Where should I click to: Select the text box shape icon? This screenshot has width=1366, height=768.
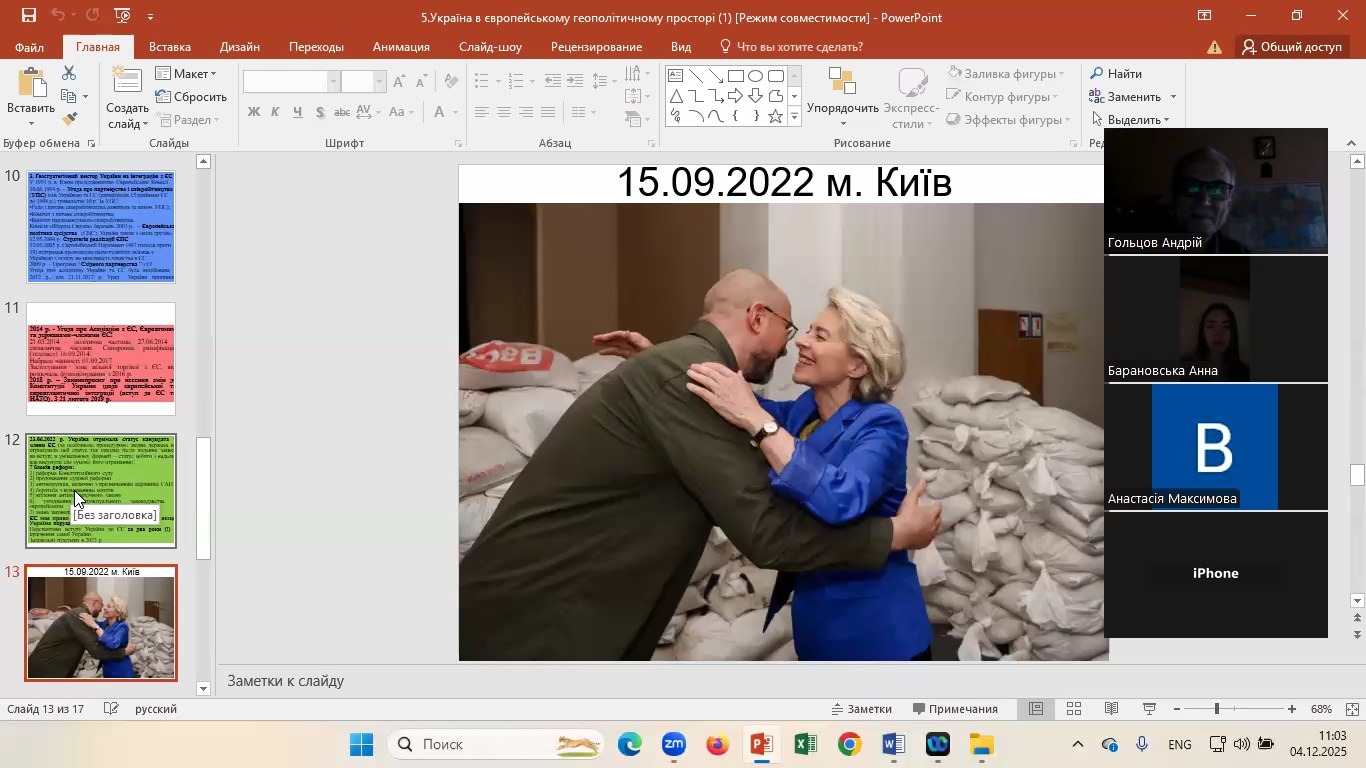coord(676,76)
